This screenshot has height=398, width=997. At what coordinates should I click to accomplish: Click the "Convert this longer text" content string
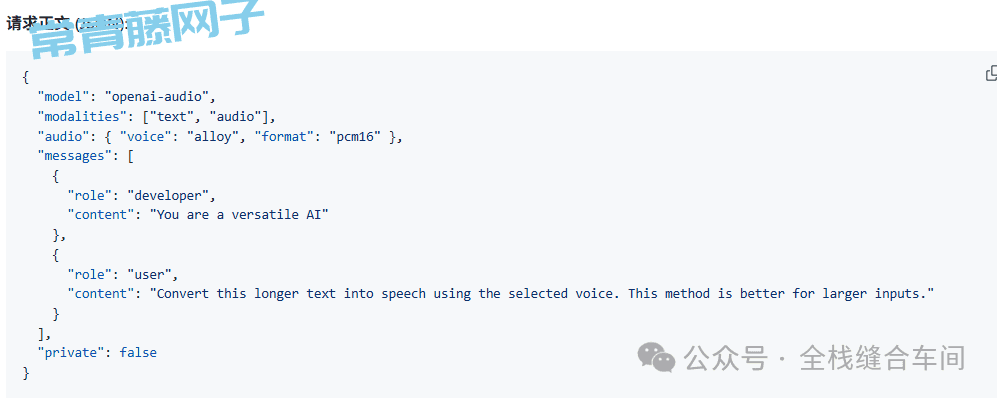542,294
